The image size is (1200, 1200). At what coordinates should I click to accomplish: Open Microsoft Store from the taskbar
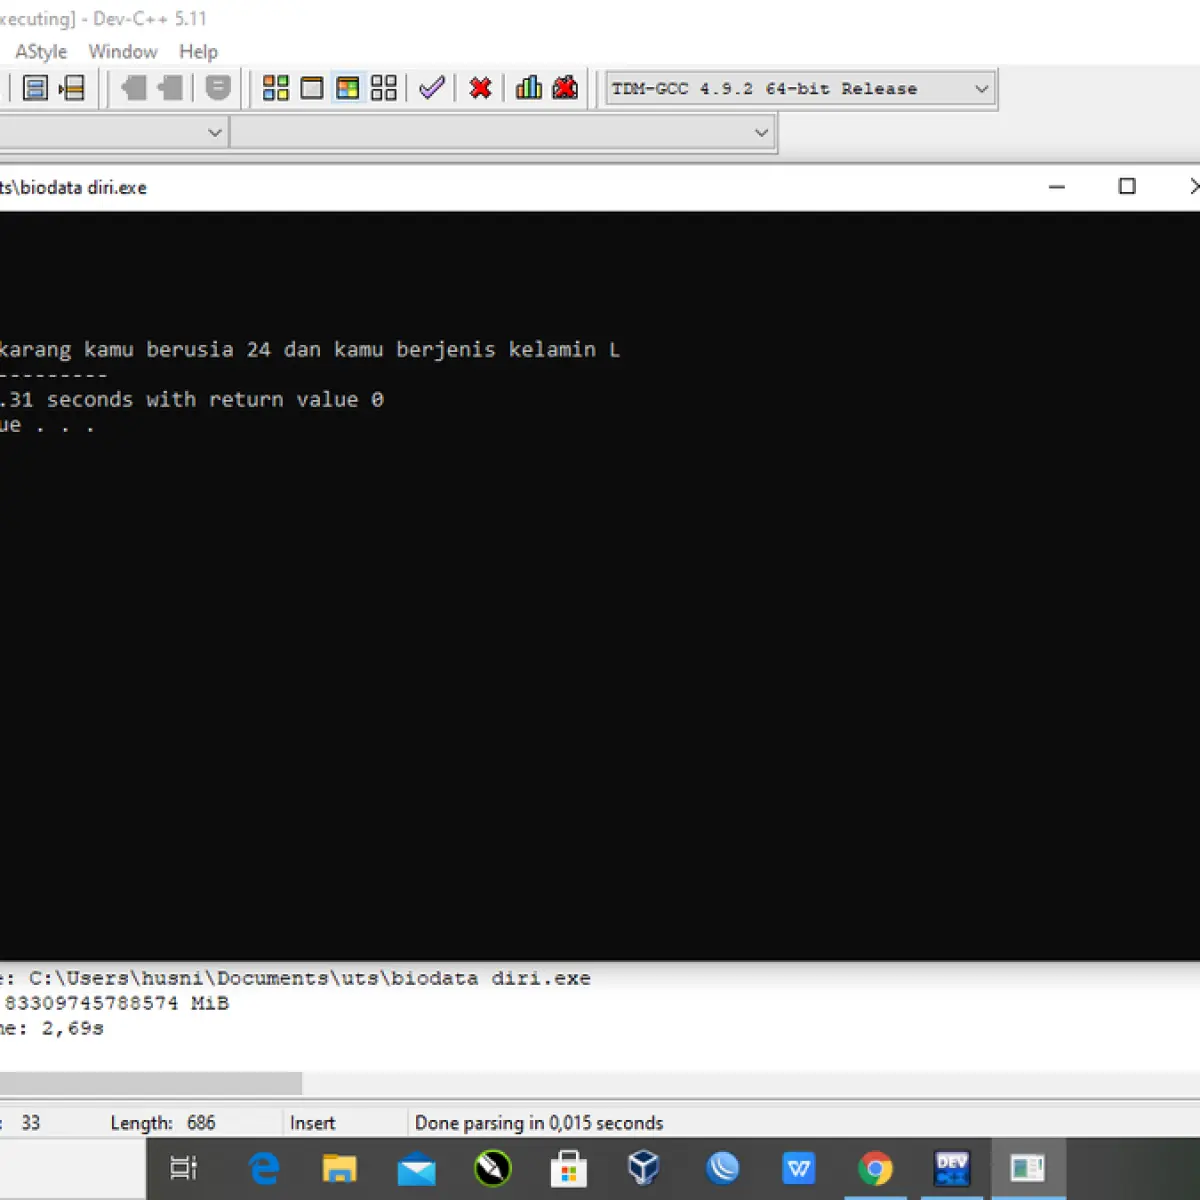coord(569,1168)
